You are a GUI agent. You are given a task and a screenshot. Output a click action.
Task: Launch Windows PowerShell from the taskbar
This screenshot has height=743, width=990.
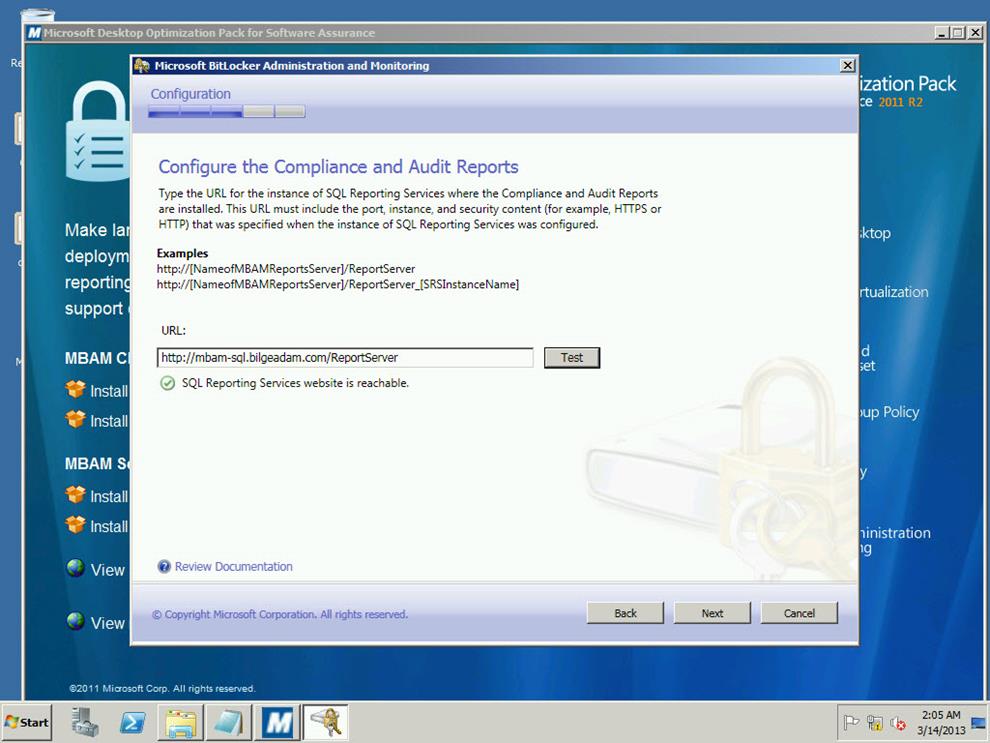click(x=133, y=722)
